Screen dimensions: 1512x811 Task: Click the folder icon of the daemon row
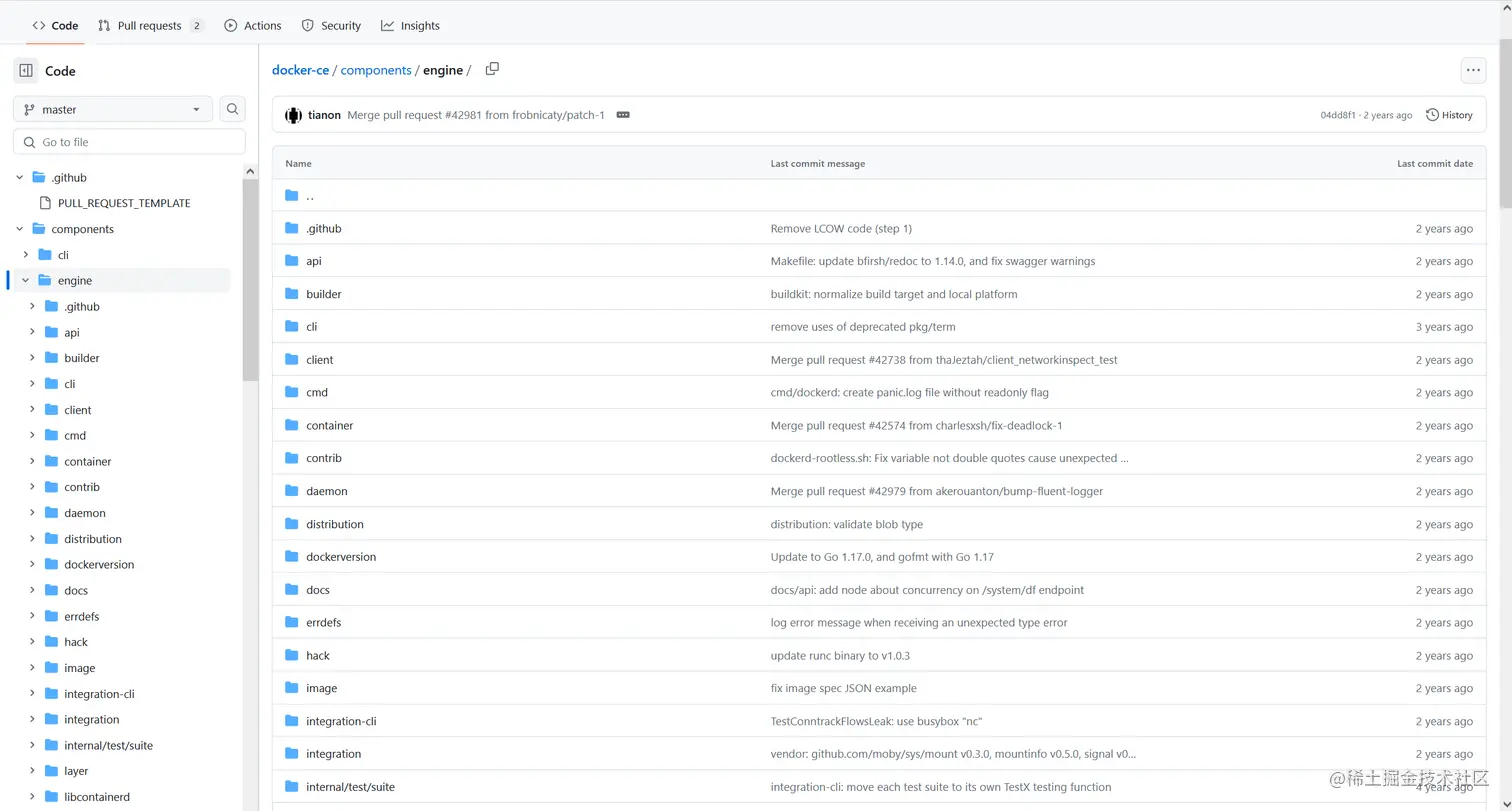292,491
